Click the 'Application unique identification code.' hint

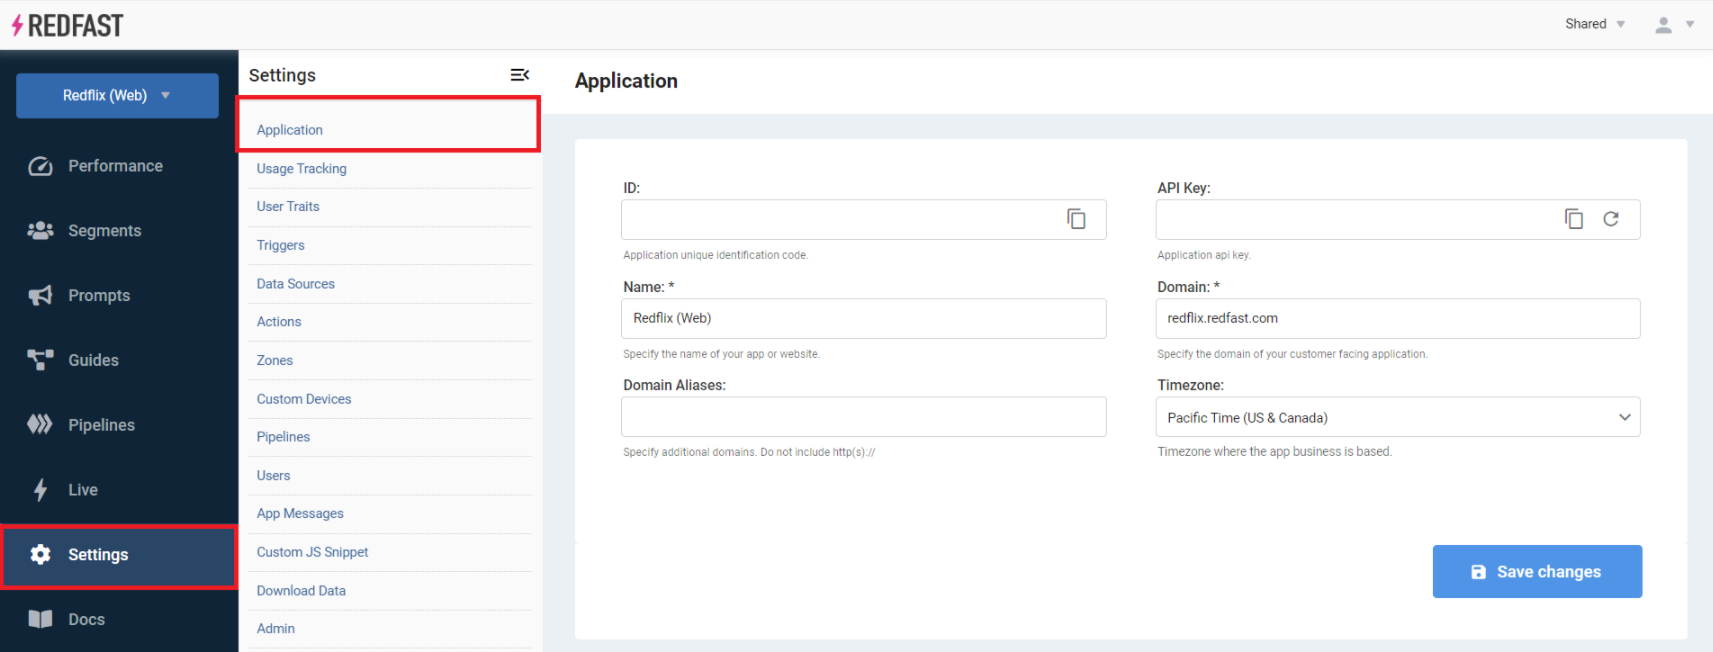click(x=715, y=255)
